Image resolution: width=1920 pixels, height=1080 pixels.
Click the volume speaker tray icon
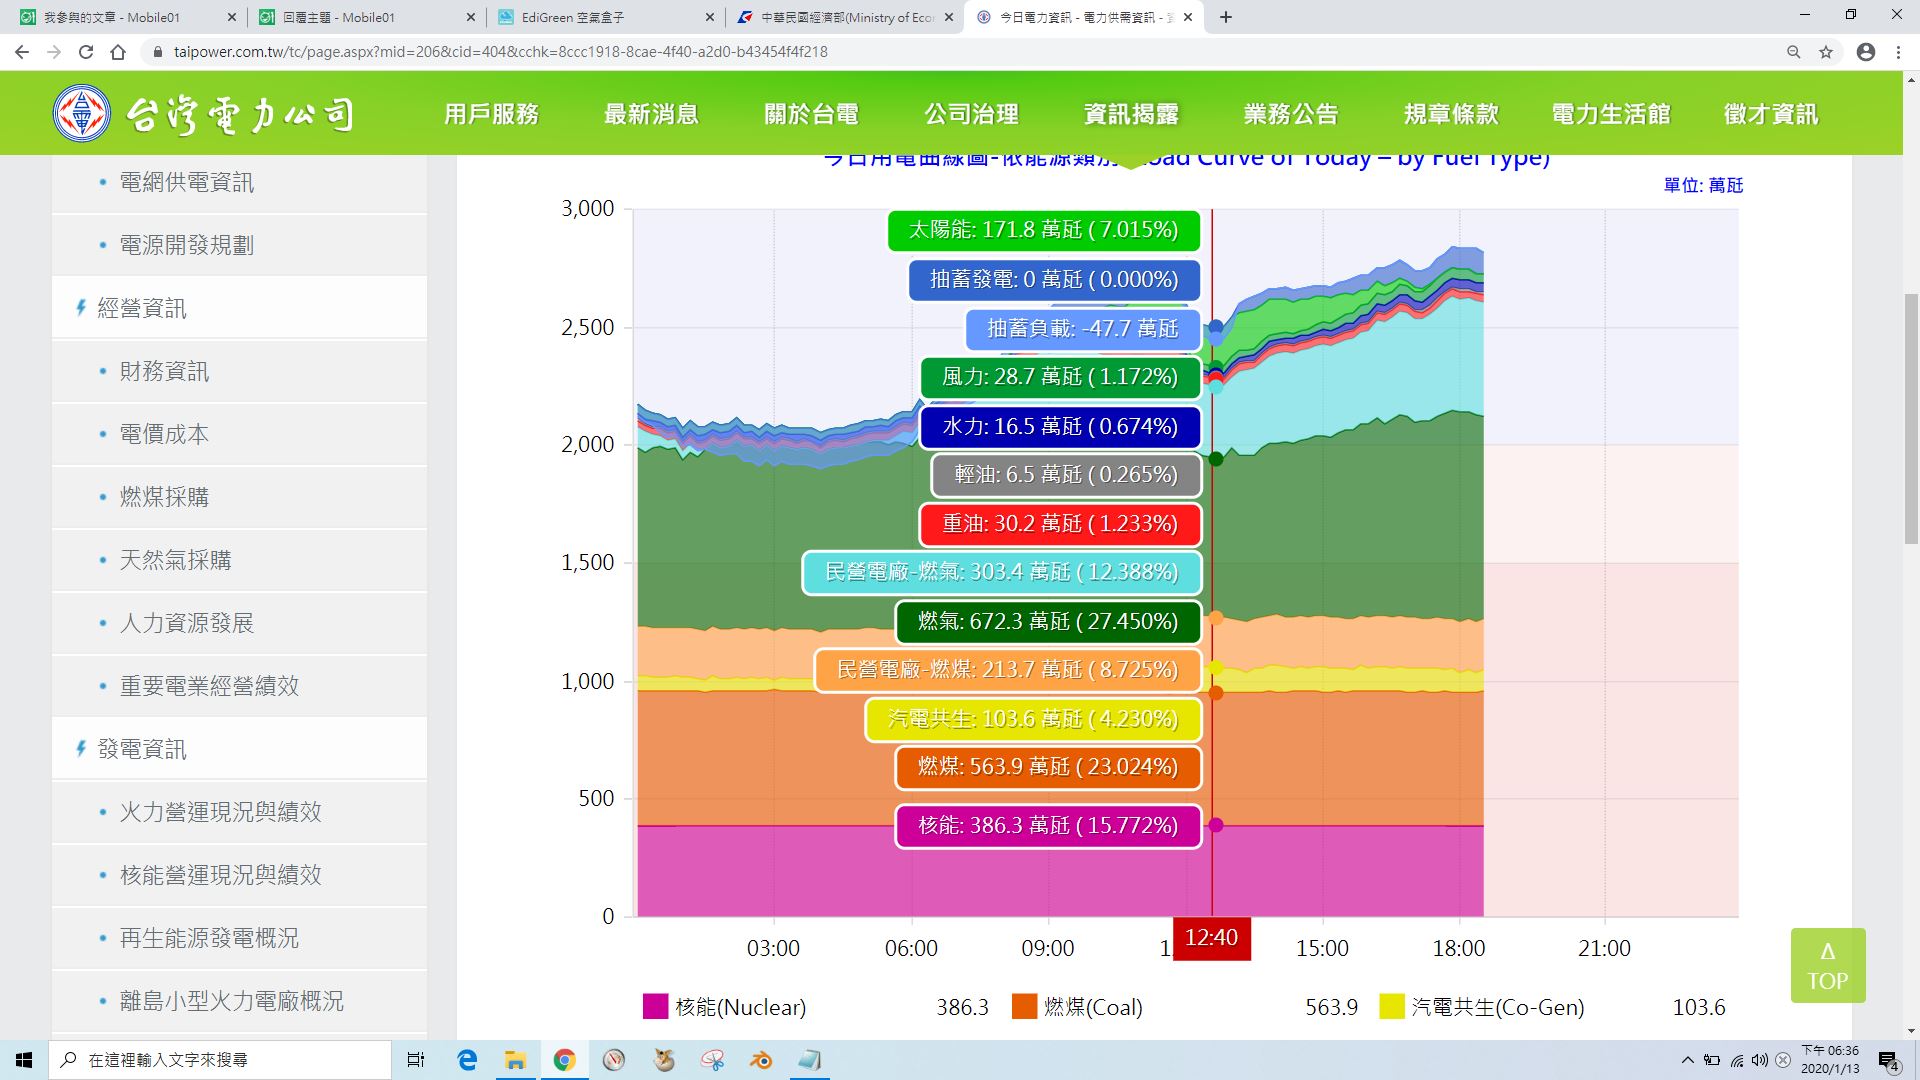tap(1760, 1060)
